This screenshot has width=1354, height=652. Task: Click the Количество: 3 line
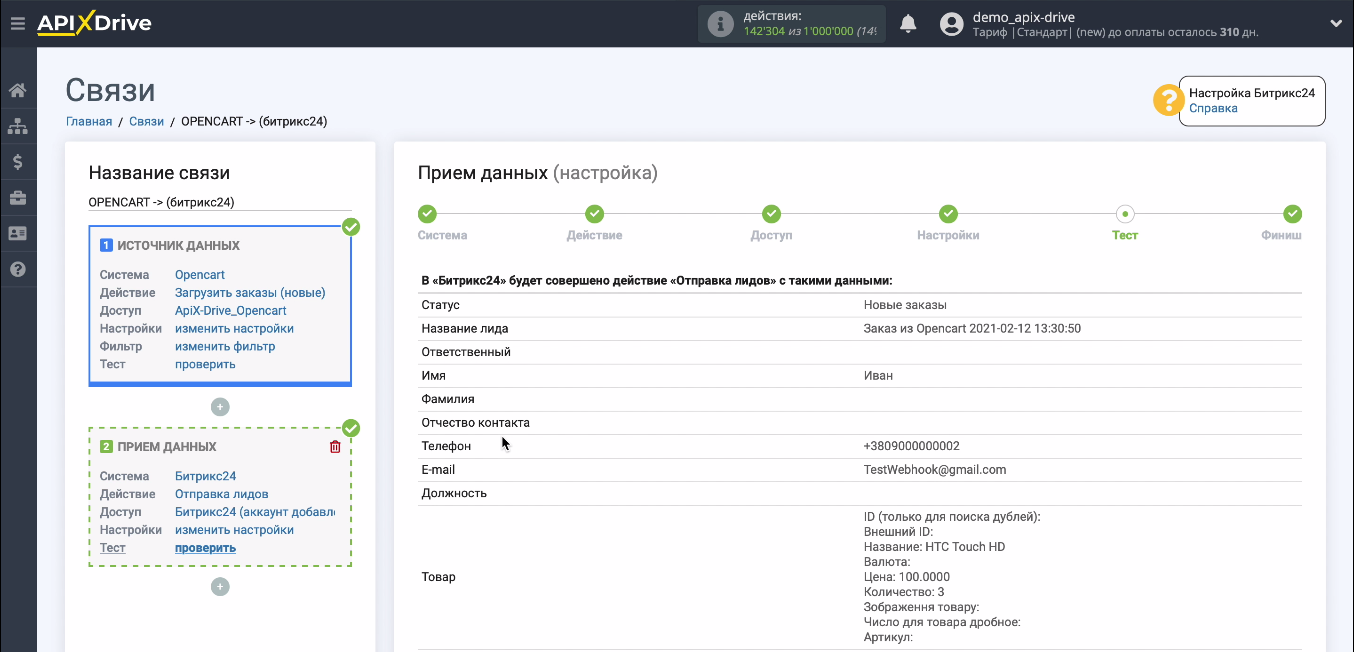[904, 592]
